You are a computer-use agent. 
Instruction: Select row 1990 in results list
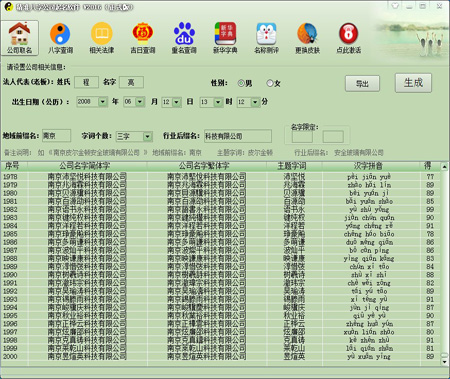click(x=220, y=275)
